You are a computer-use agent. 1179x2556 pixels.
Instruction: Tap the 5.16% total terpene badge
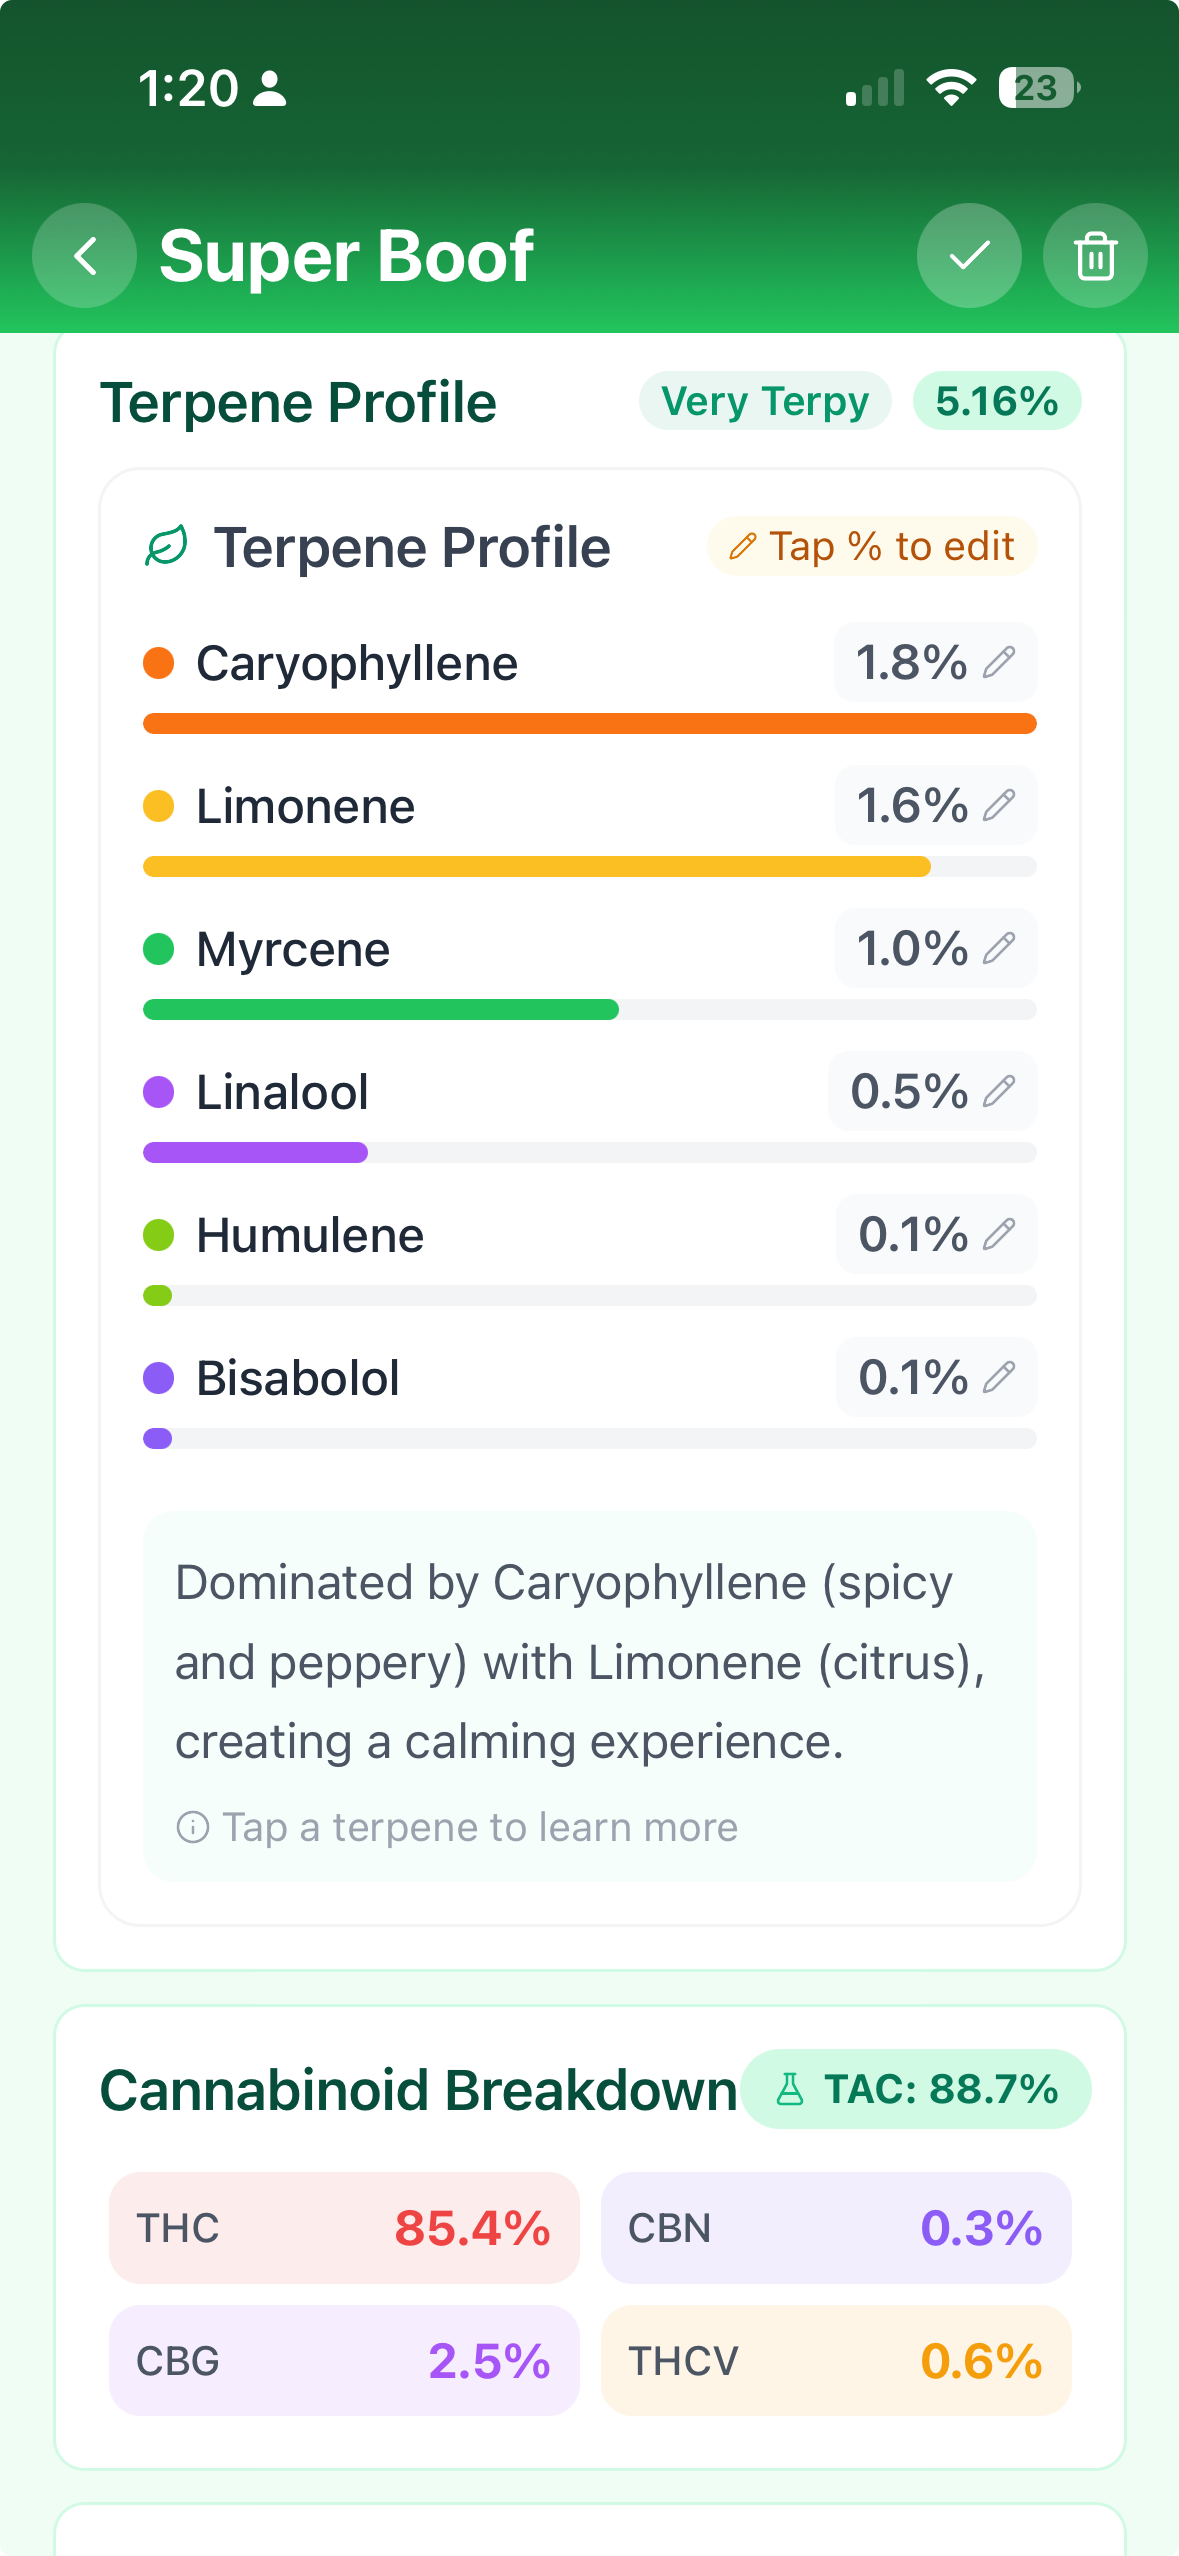997,401
